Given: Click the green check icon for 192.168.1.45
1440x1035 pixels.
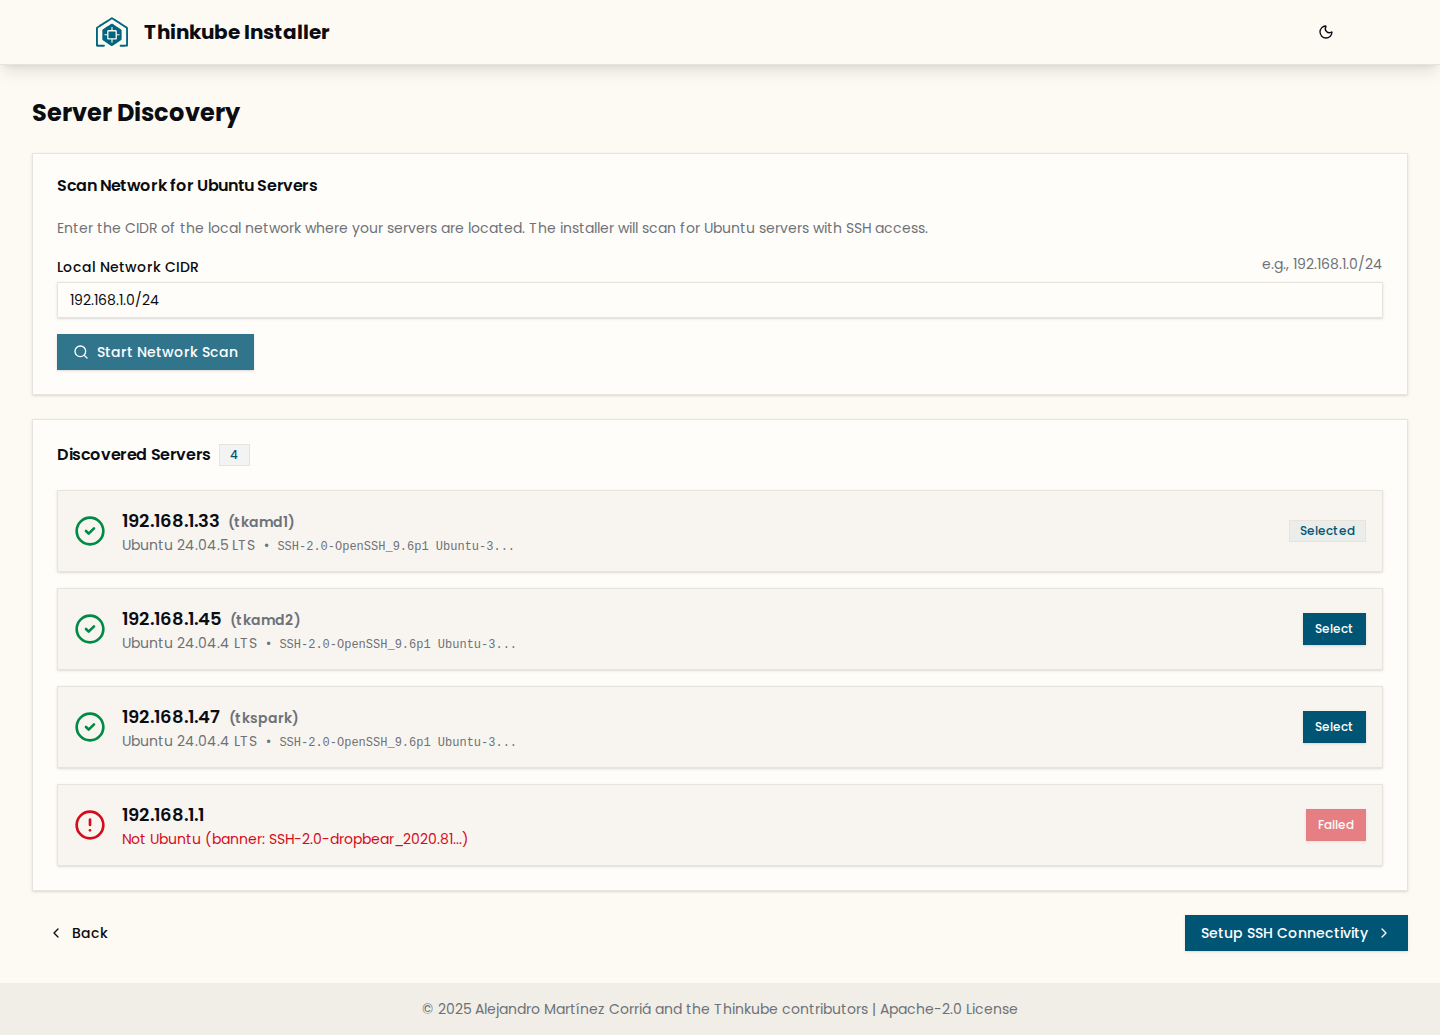Looking at the screenshot, I should coord(90,629).
